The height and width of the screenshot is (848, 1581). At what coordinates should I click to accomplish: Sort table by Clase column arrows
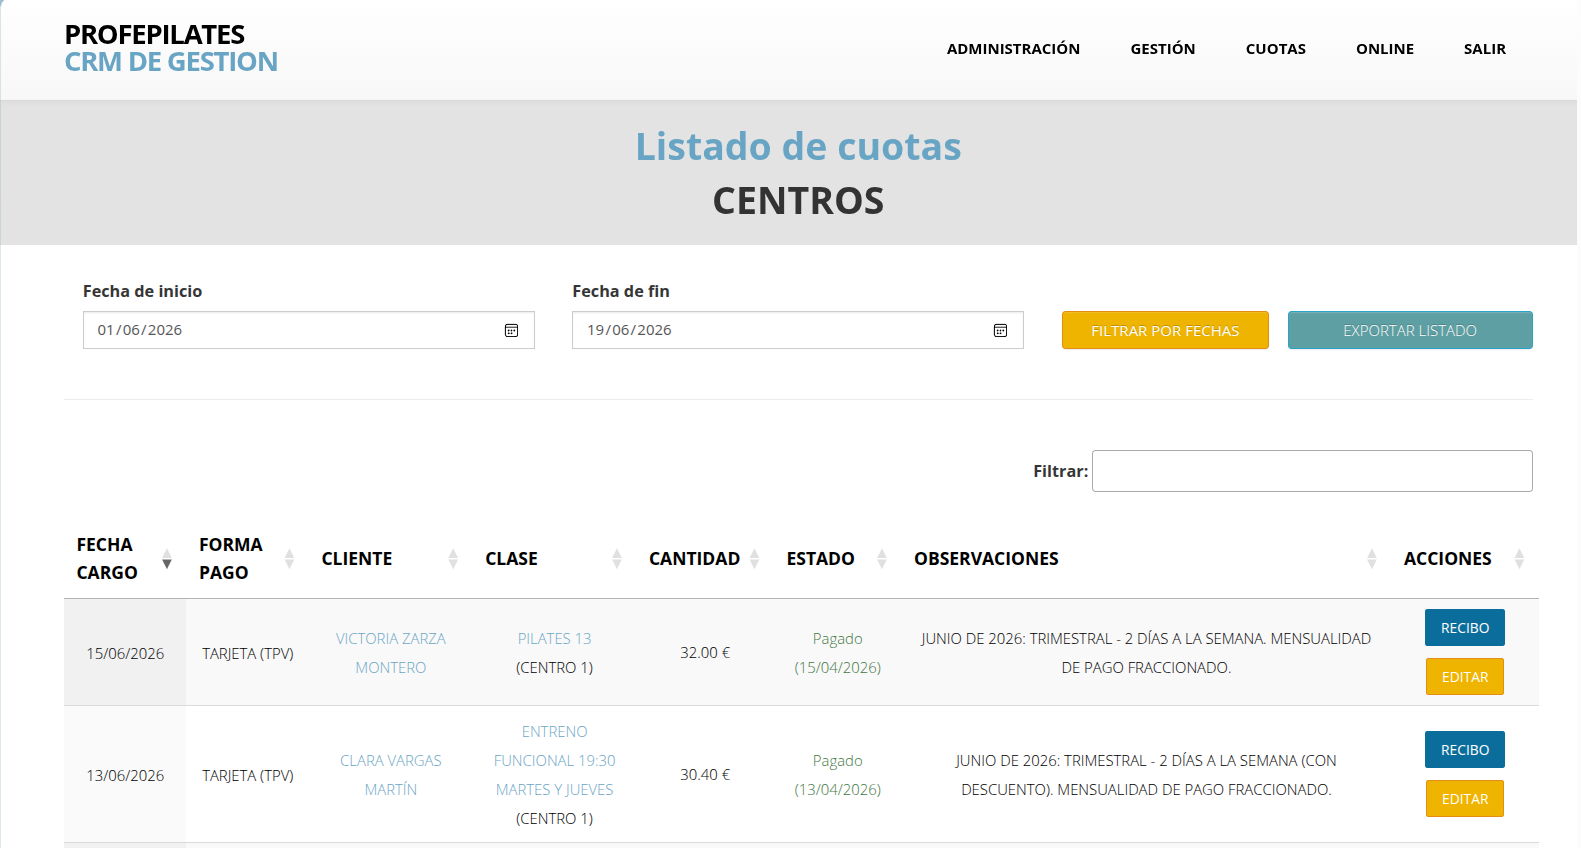pos(617,559)
